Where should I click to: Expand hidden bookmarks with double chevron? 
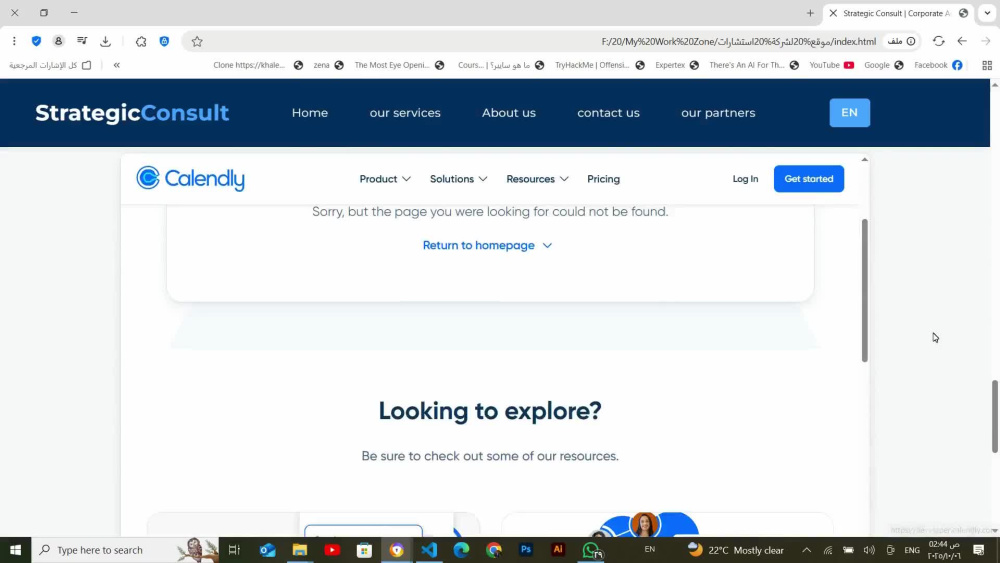click(117, 65)
